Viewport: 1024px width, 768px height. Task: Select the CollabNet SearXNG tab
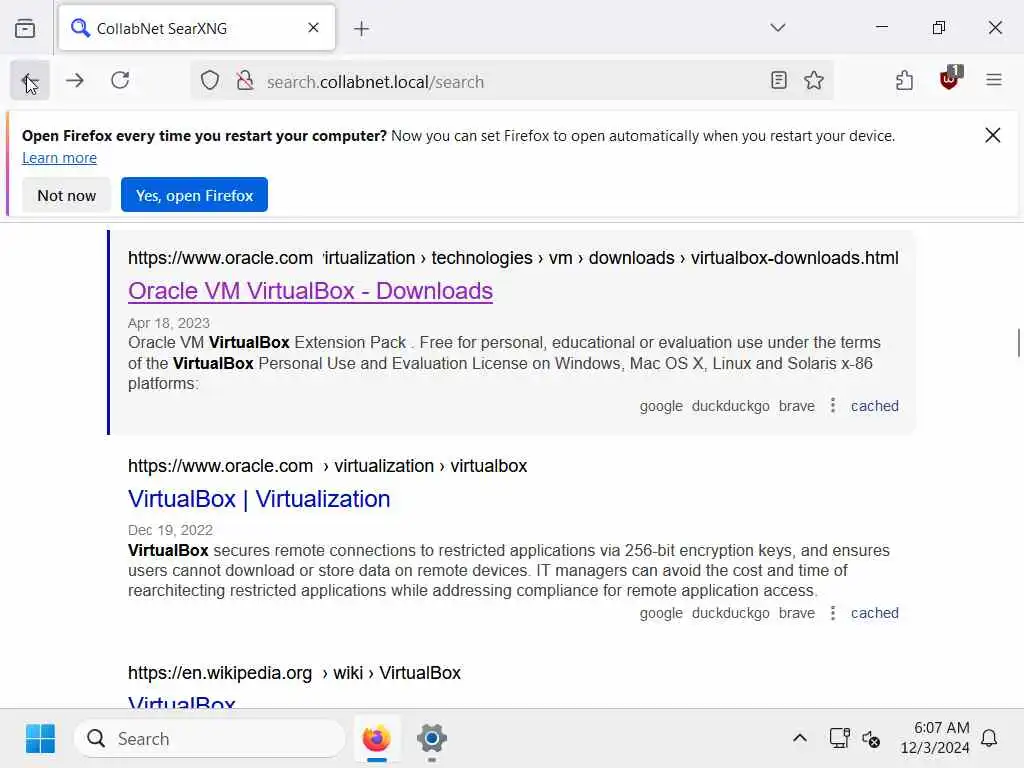coord(197,28)
